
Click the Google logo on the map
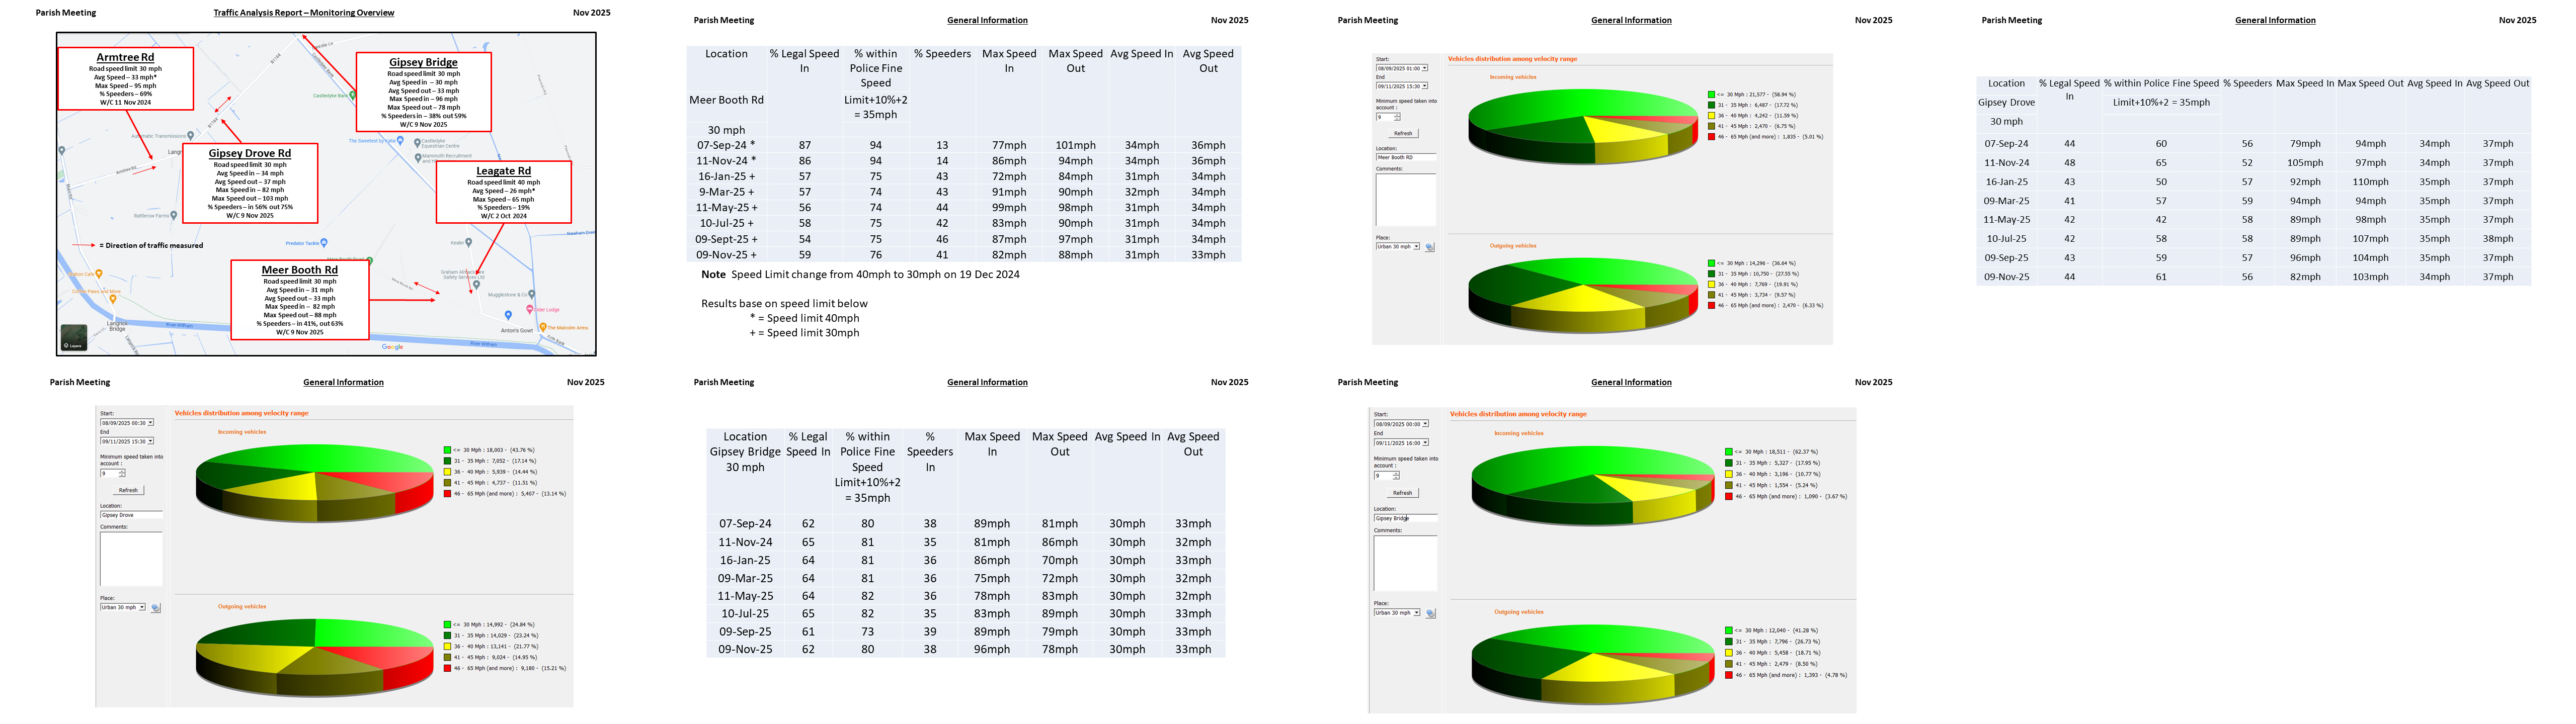click(x=392, y=347)
